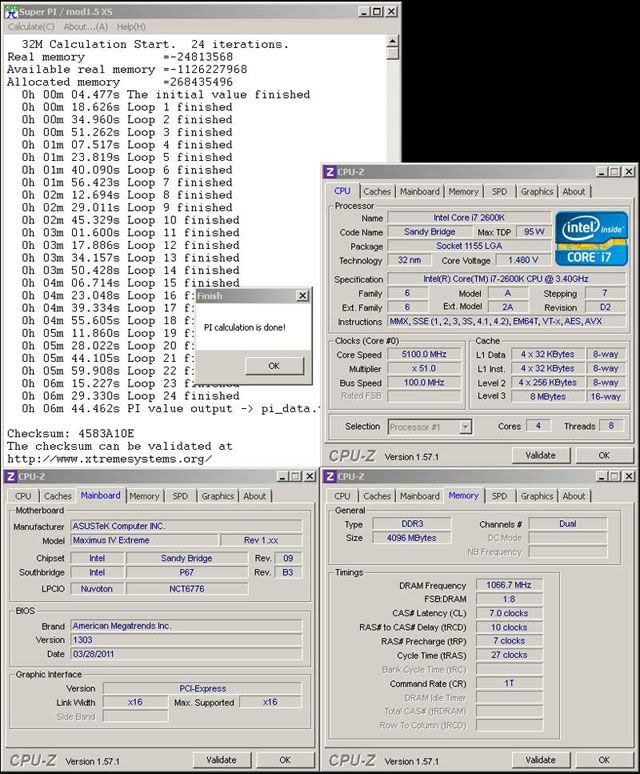Click the memory Type value DDR3
The width and height of the screenshot is (640, 774).
tap(412, 524)
